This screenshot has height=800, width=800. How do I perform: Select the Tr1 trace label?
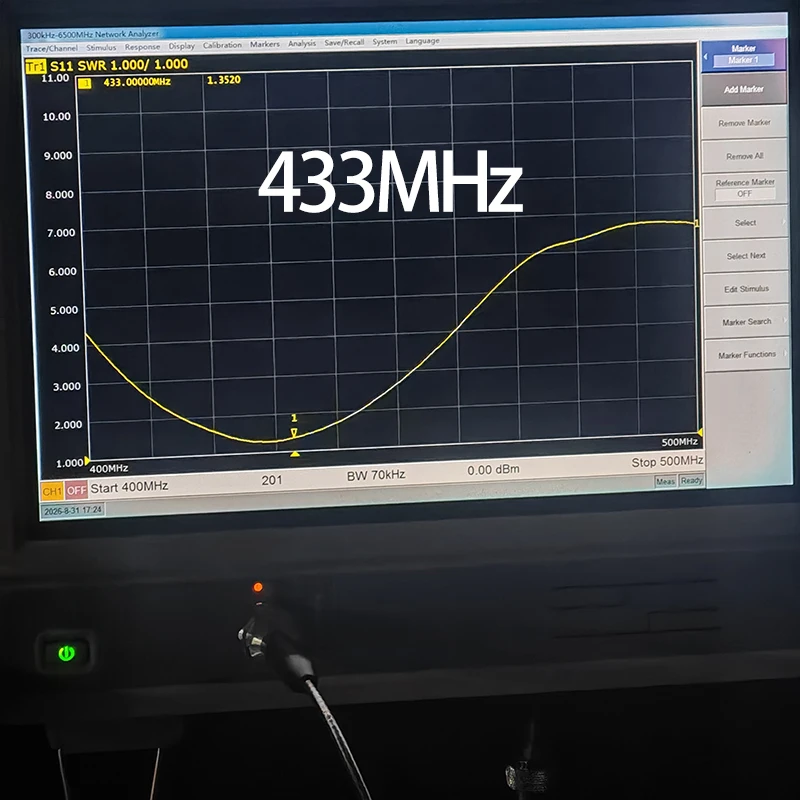[36, 67]
